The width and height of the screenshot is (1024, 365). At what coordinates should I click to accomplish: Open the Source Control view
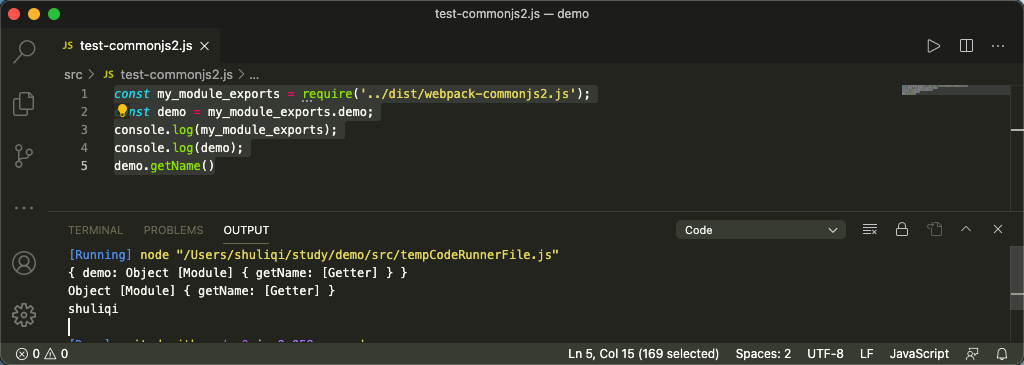[x=24, y=157]
